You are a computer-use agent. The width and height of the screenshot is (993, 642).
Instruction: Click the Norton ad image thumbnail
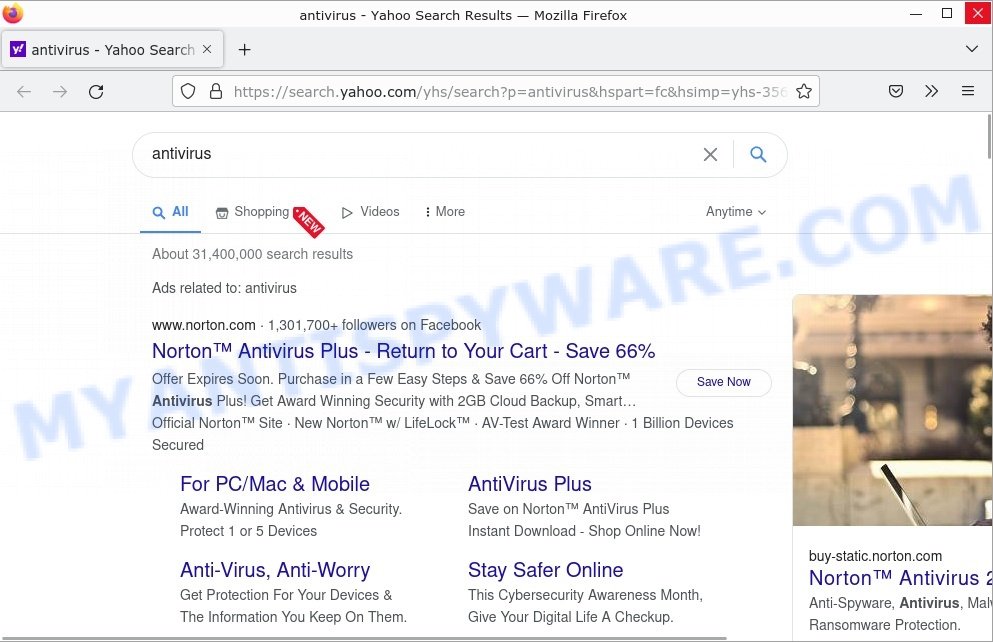tap(892, 410)
